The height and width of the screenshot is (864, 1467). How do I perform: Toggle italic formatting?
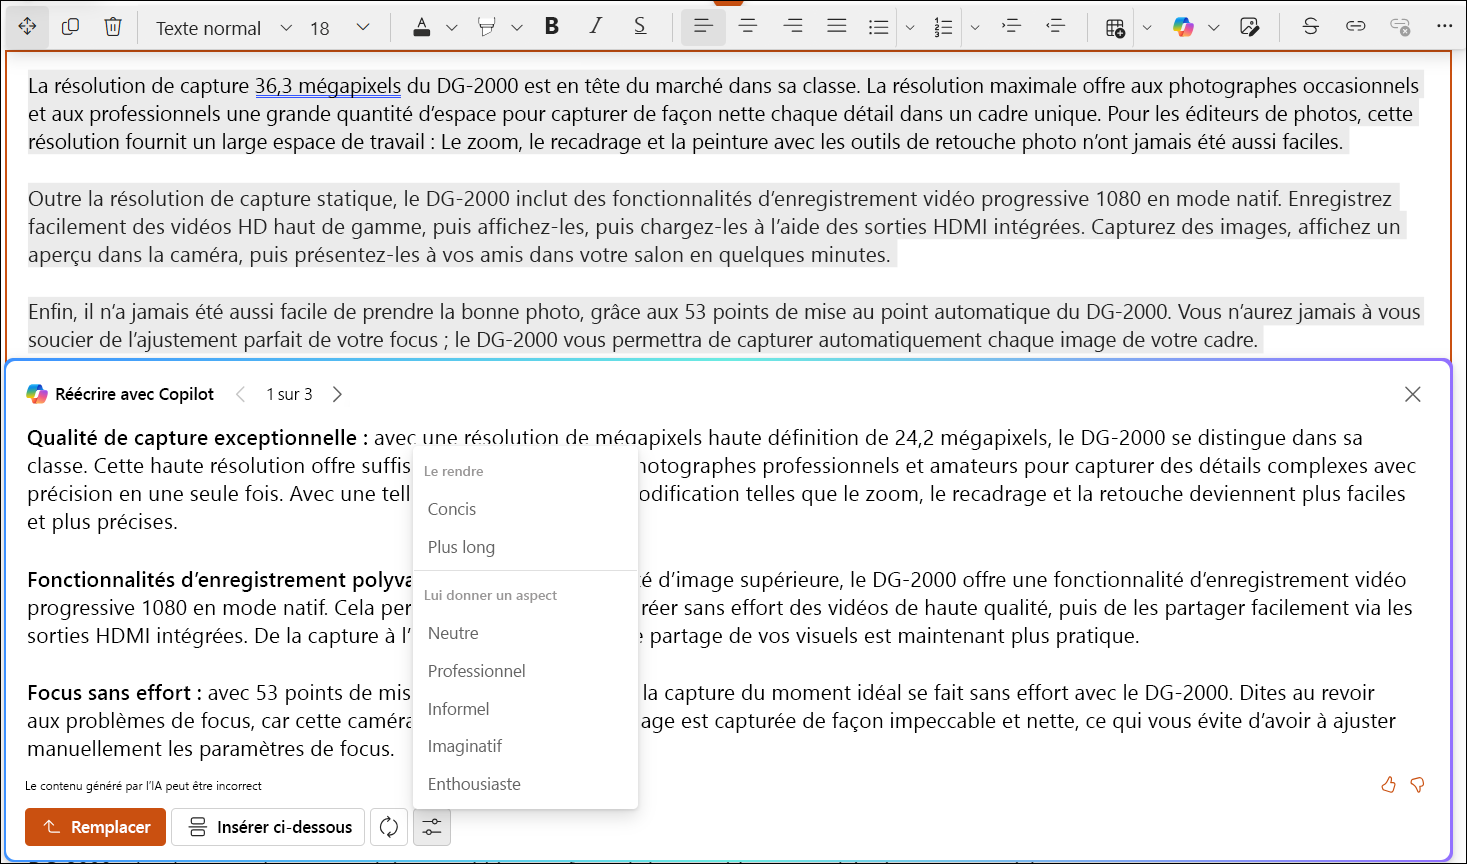pyautogui.click(x=596, y=27)
